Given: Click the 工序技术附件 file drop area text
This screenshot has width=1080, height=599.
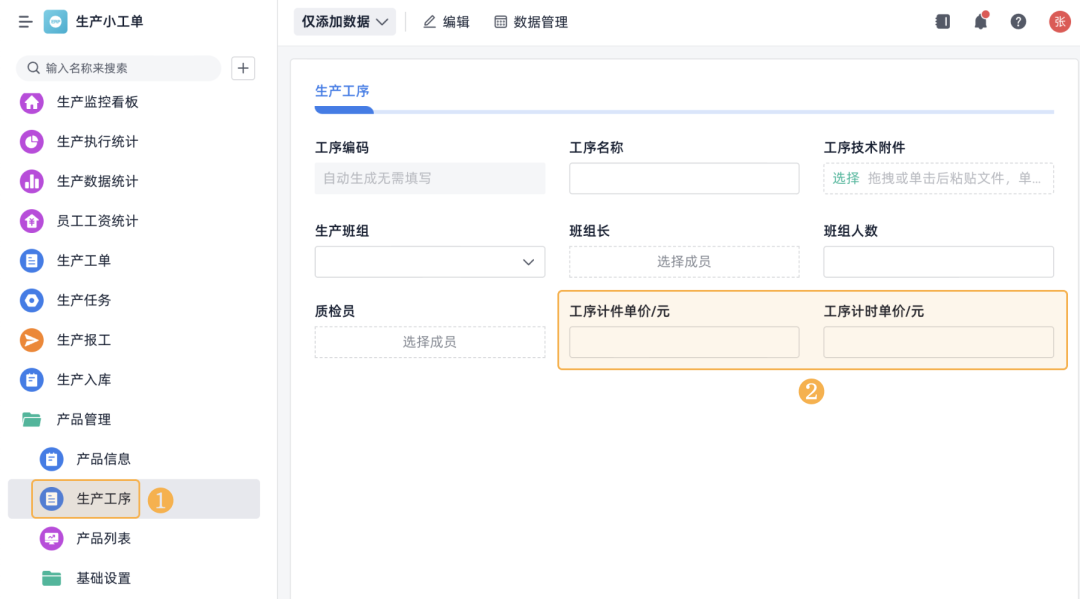Looking at the screenshot, I should [x=955, y=178].
